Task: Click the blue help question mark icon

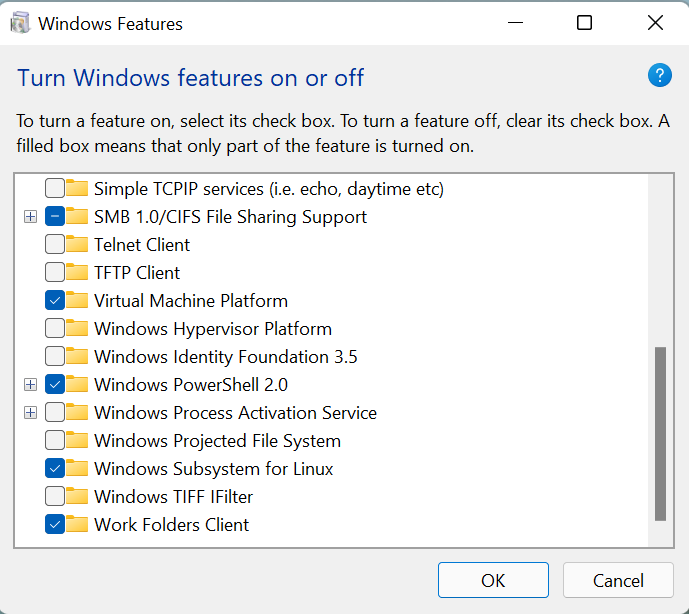Action: coord(660,75)
